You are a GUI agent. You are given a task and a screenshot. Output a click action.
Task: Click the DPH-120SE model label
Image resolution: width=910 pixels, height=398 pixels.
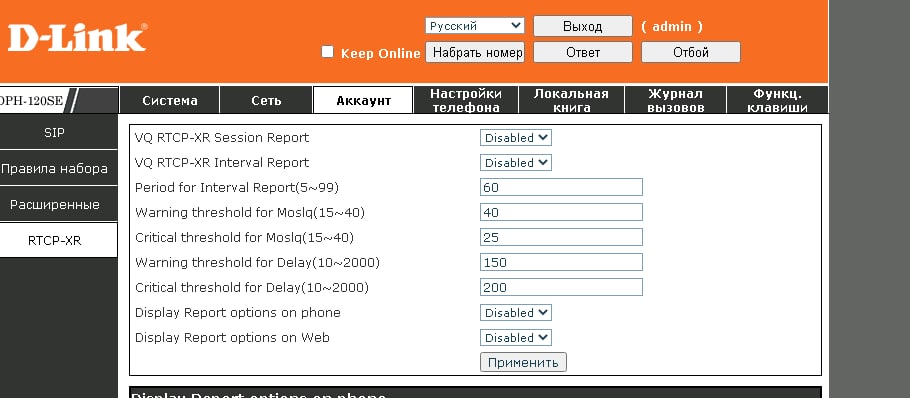pos(32,100)
